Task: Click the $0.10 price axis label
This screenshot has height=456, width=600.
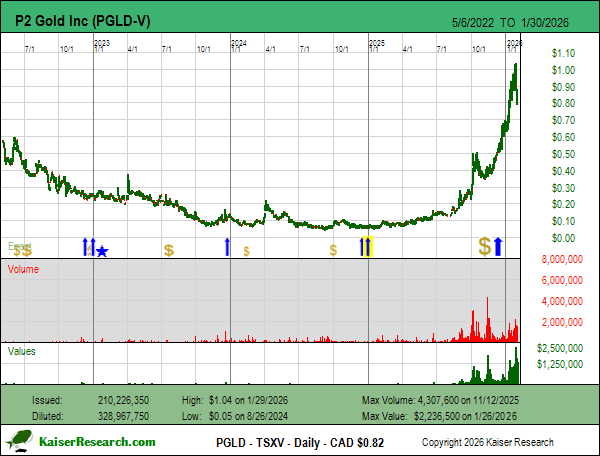Action: (x=563, y=221)
